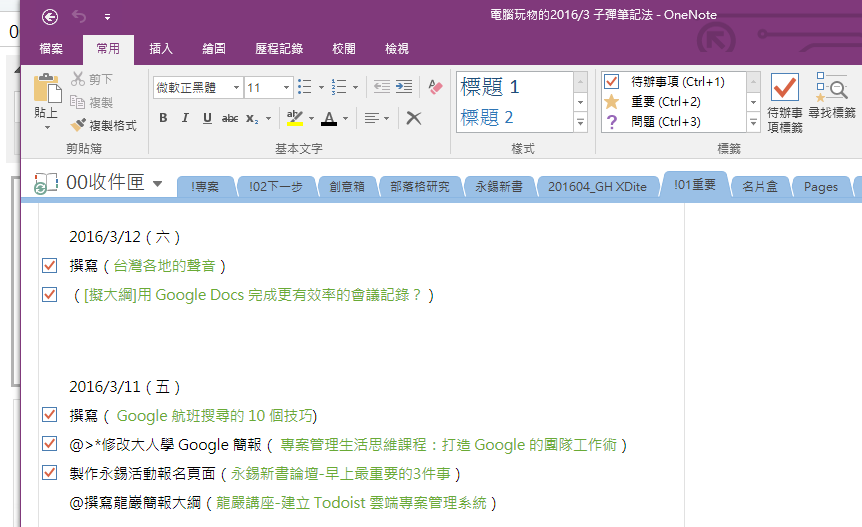This screenshot has width=862, height=527.
Task: Expand numbered list style dropdown
Action: point(355,87)
